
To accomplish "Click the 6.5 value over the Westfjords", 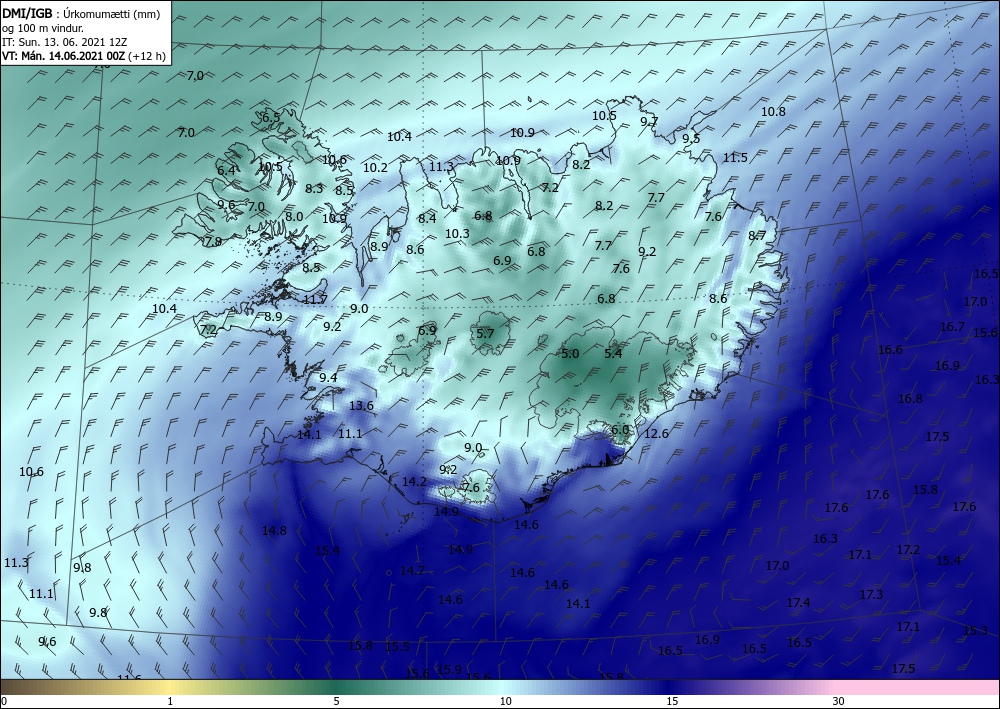I will click(270, 117).
